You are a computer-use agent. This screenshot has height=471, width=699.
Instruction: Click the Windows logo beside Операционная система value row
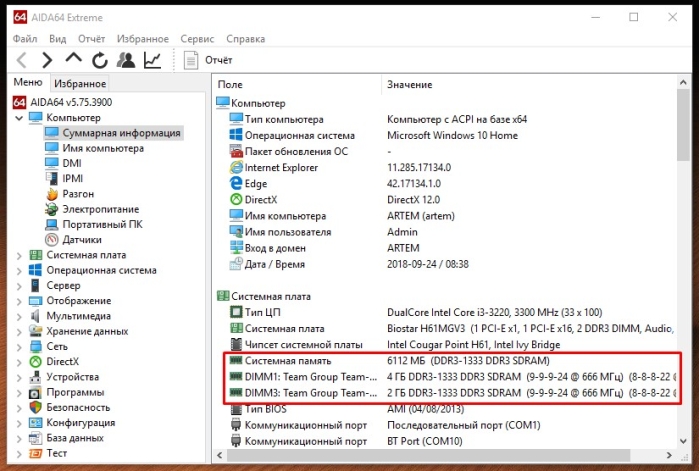[236, 135]
